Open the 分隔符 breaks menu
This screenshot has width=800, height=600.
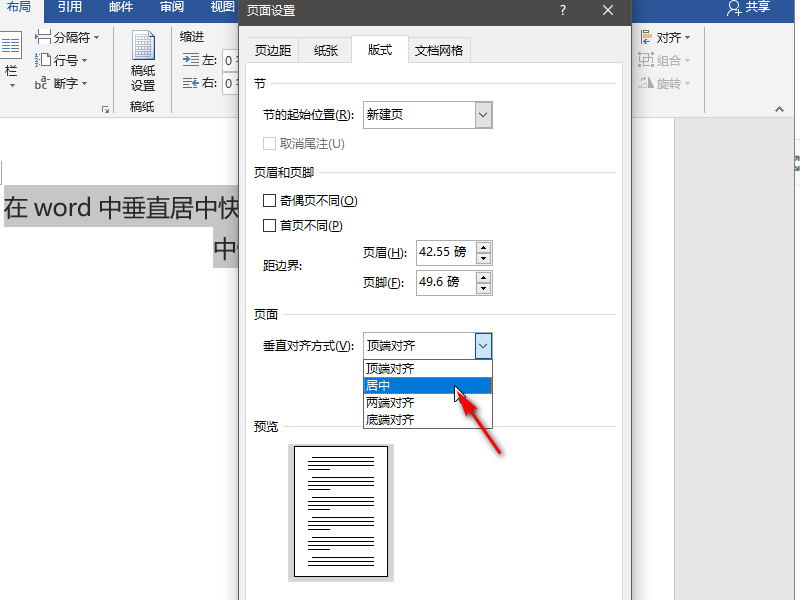pyautogui.click(x=67, y=37)
